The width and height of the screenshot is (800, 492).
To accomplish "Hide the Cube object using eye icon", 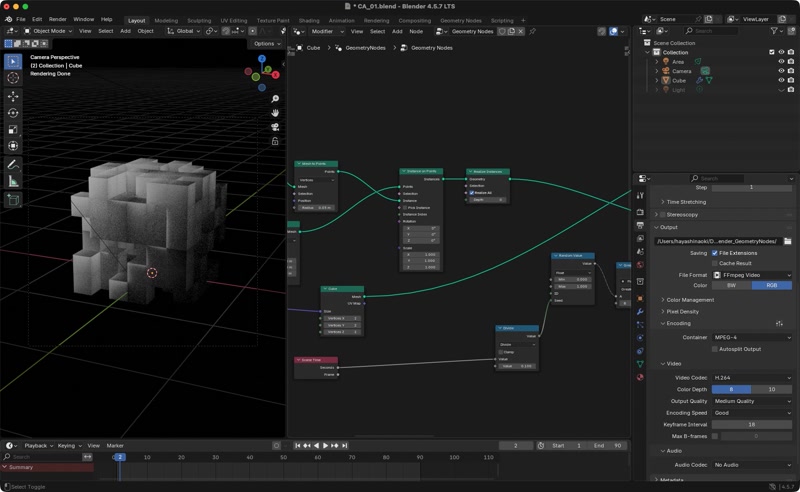I will point(782,80).
